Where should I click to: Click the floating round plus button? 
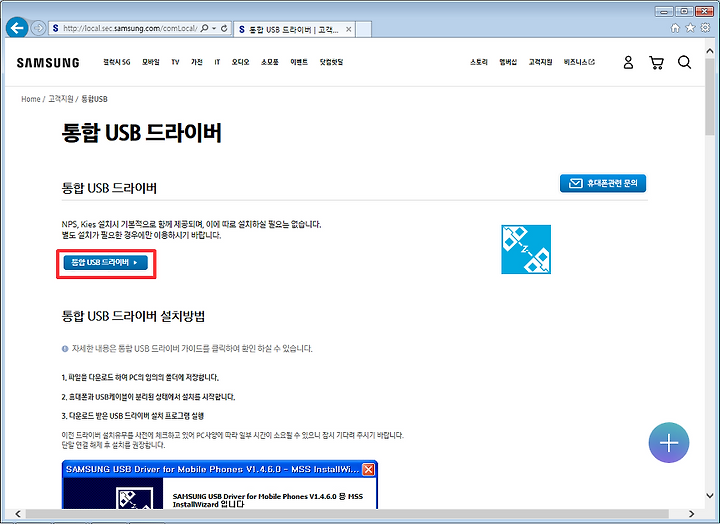669,443
